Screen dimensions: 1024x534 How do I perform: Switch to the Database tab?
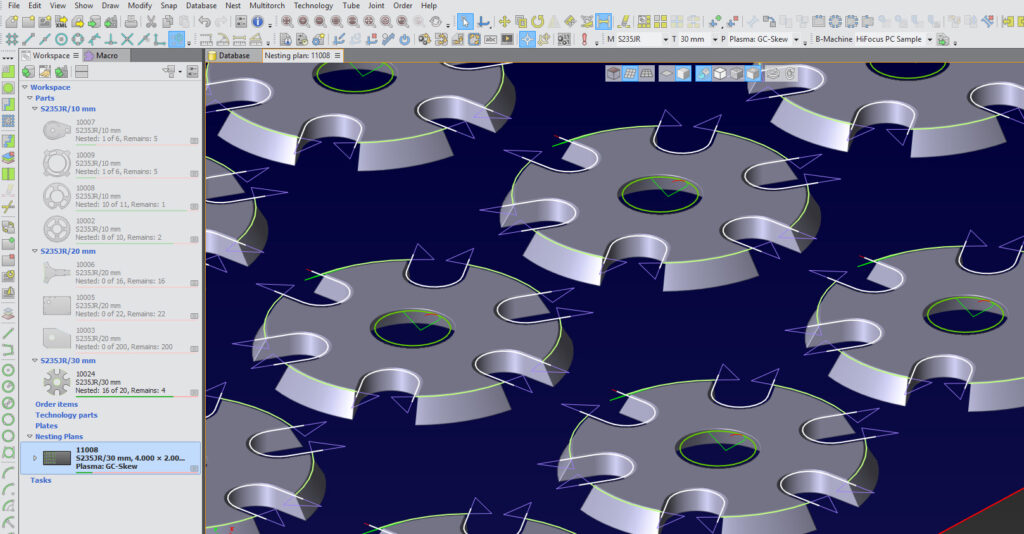pyautogui.click(x=230, y=55)
